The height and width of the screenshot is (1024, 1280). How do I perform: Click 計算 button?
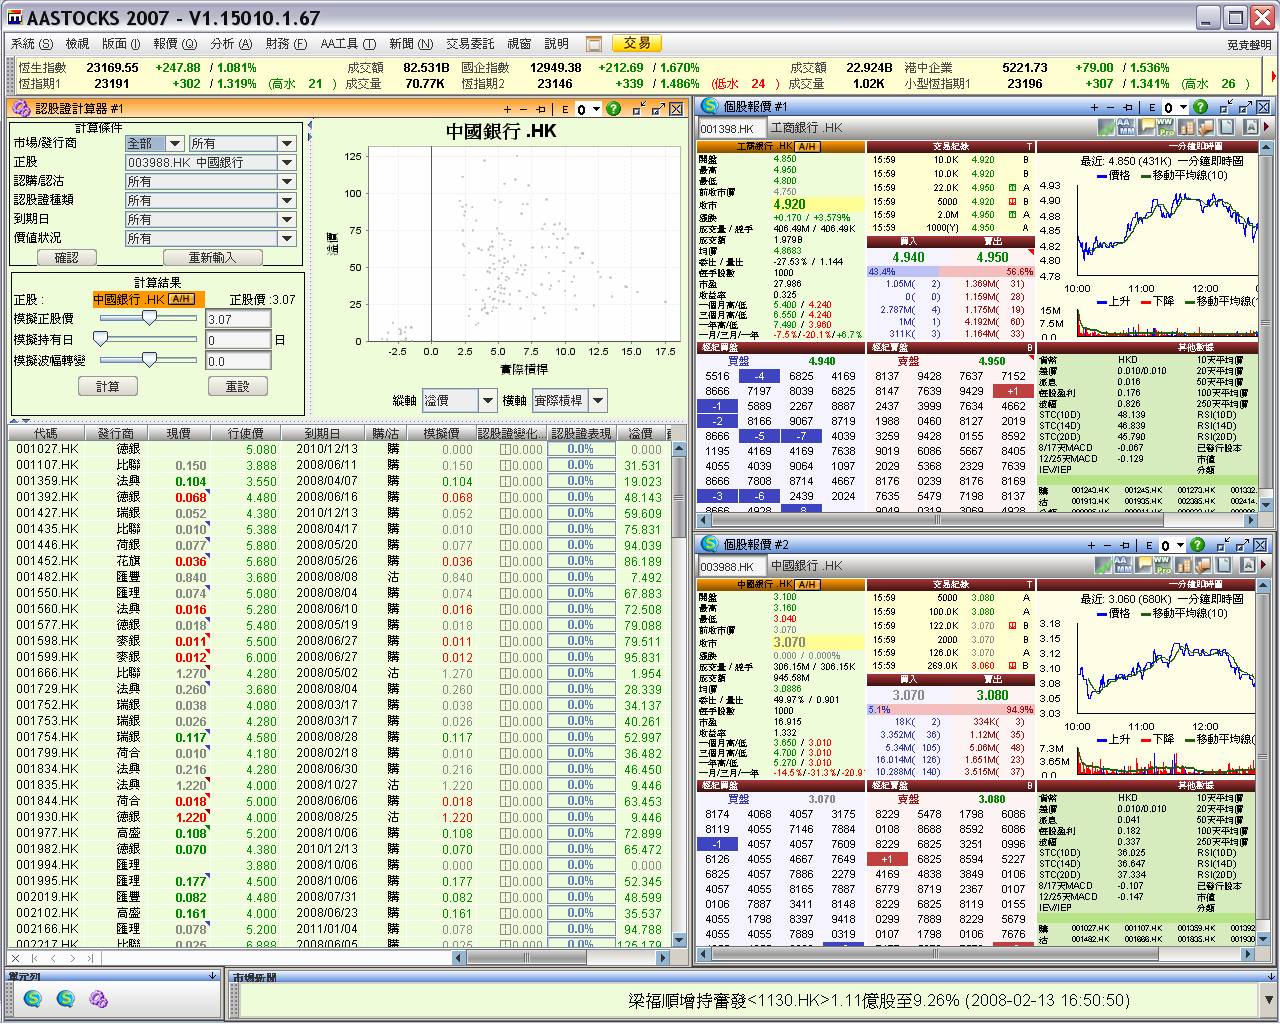[x=108, y=386]
